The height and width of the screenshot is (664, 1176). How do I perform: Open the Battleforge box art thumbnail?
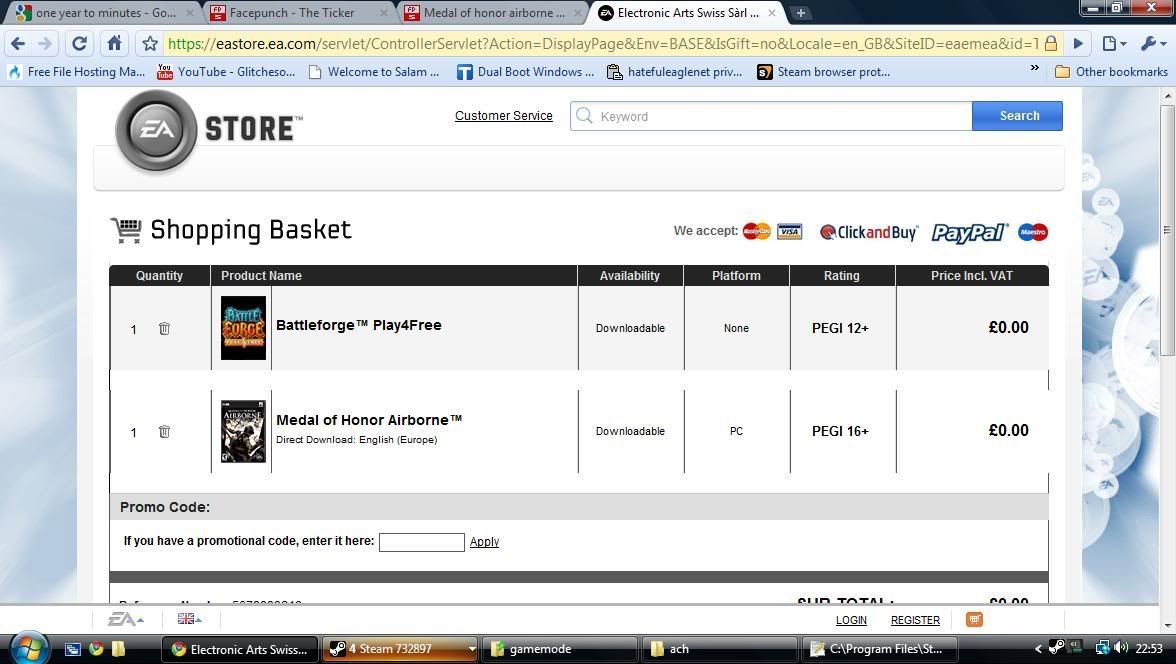point(243,328)
